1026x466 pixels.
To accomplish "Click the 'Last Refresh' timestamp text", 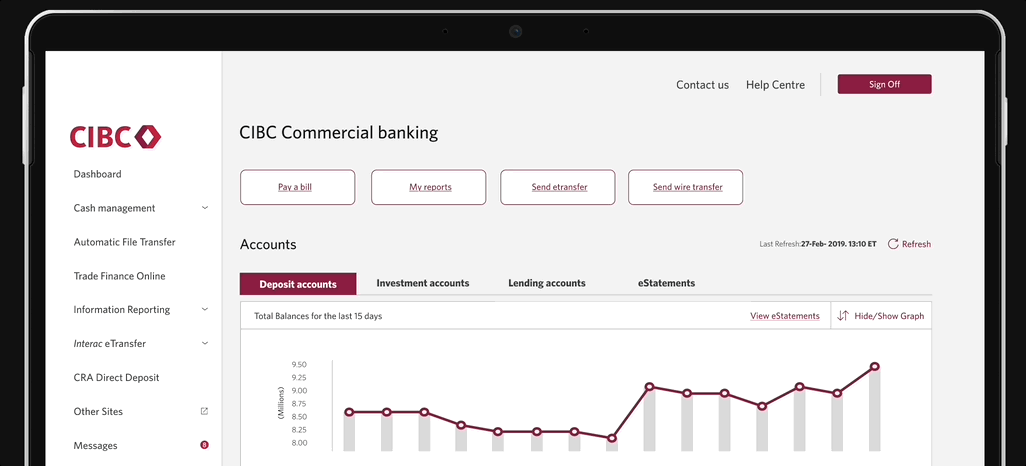I will 818,244.
